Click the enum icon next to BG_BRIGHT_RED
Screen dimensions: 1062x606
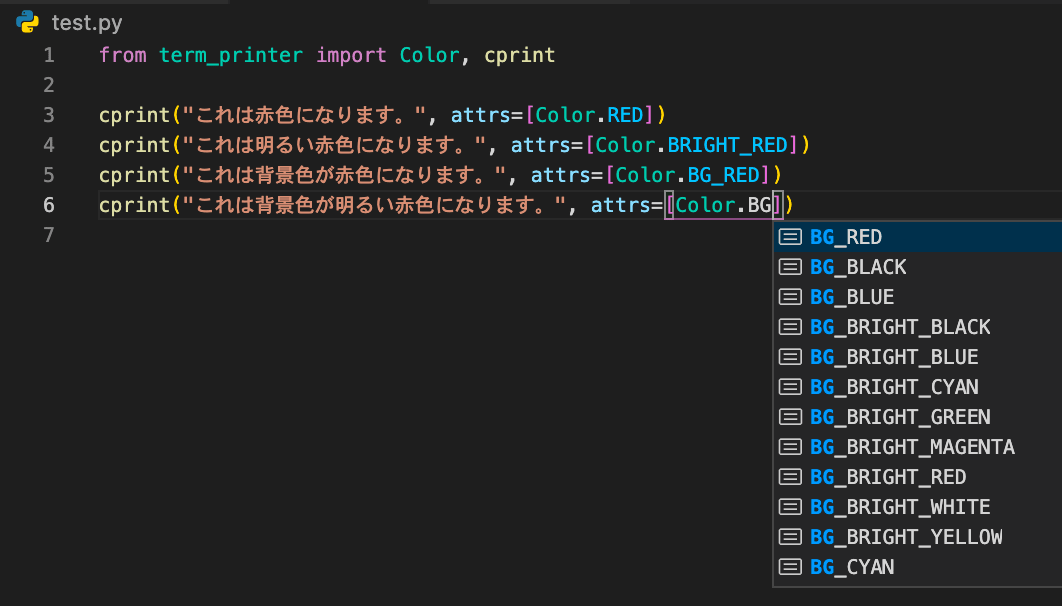[790, 477]
